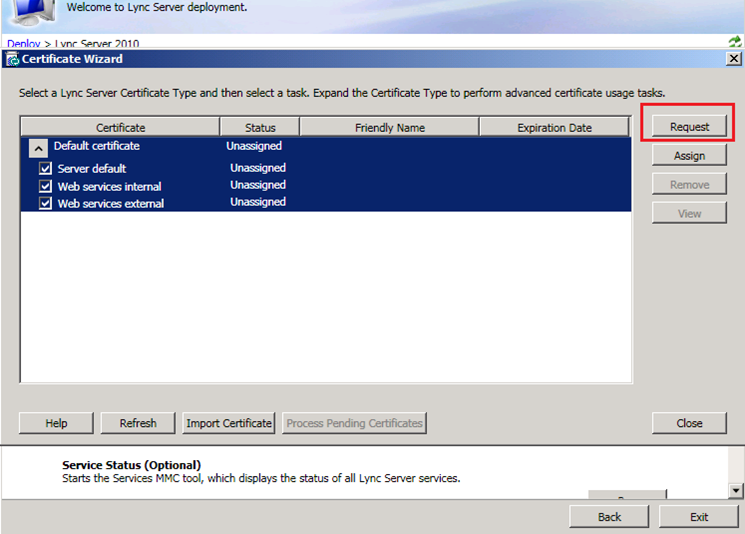Viewport: 745px width, 534px height.
Task: Click the Unassigned status for Default certificate
Action: click(254, 146)
